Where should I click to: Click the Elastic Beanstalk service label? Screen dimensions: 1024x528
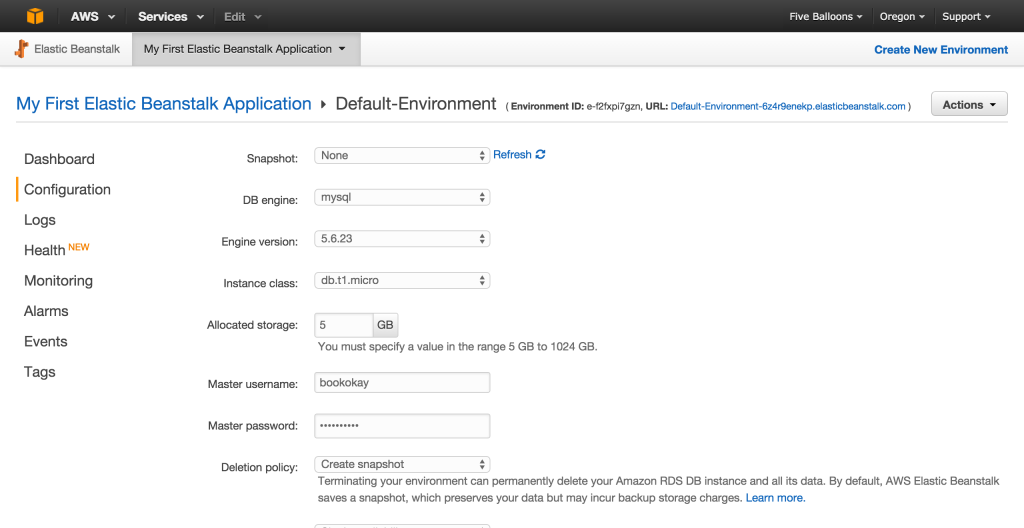pos(77,49)
